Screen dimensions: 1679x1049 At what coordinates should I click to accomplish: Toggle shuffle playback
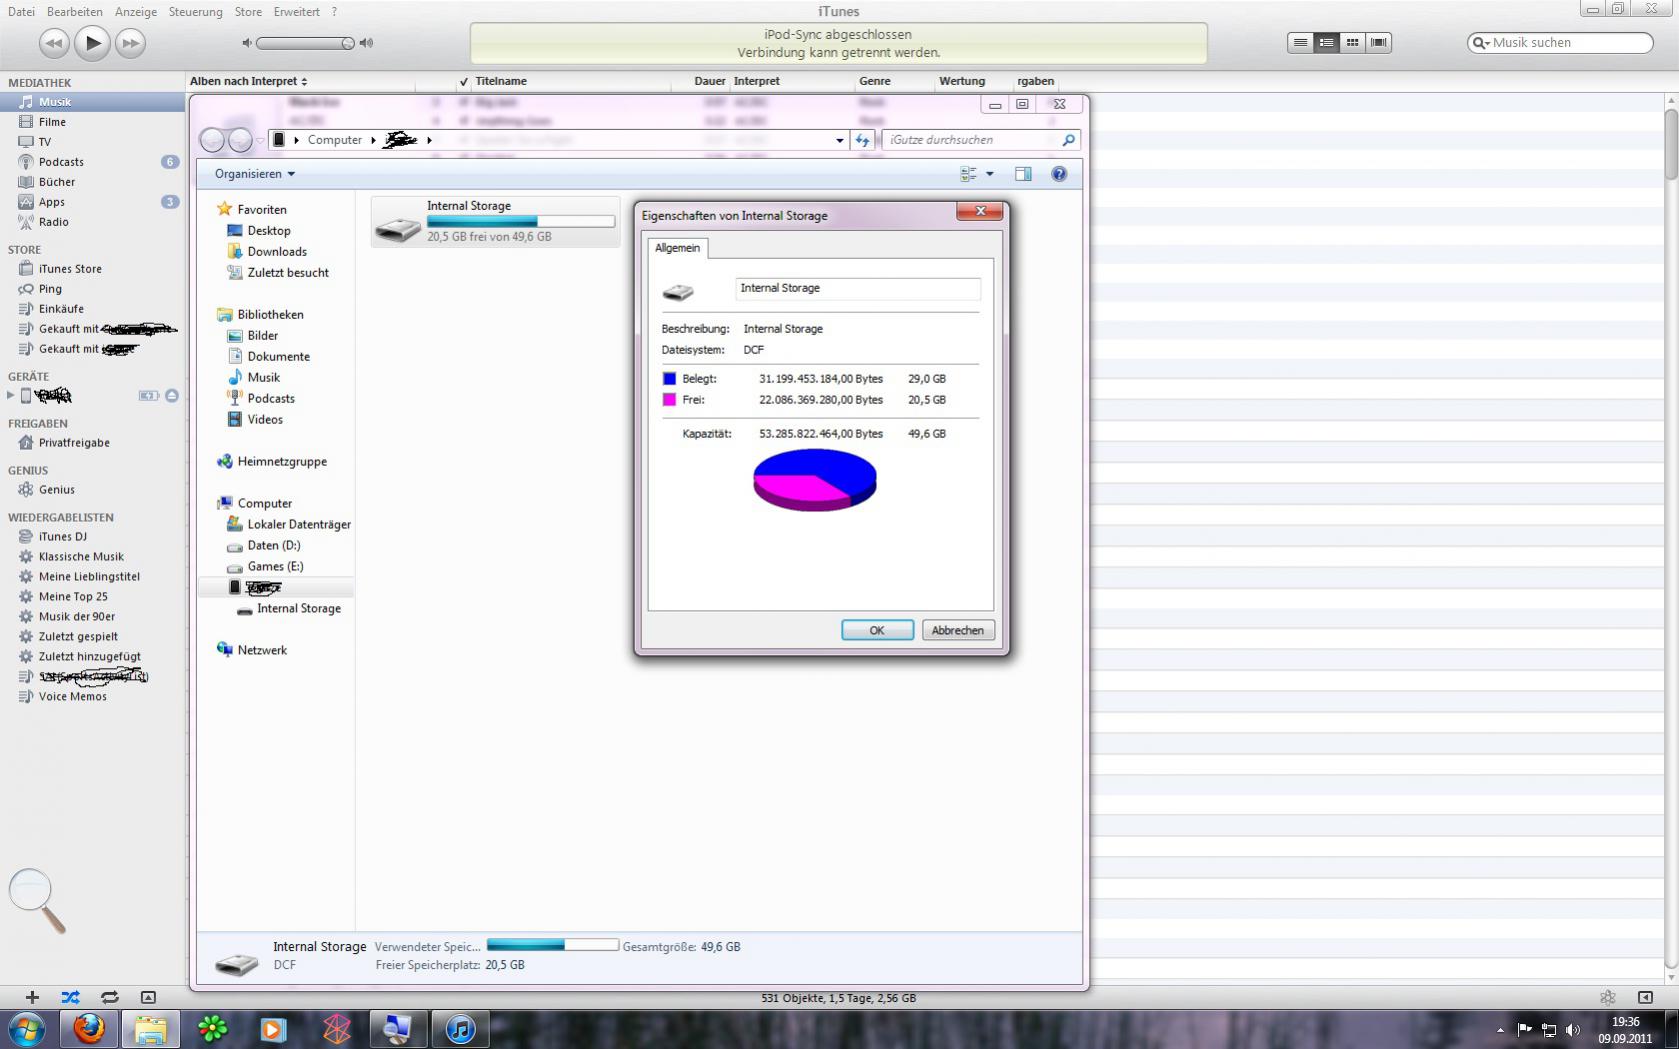[70, 997]
